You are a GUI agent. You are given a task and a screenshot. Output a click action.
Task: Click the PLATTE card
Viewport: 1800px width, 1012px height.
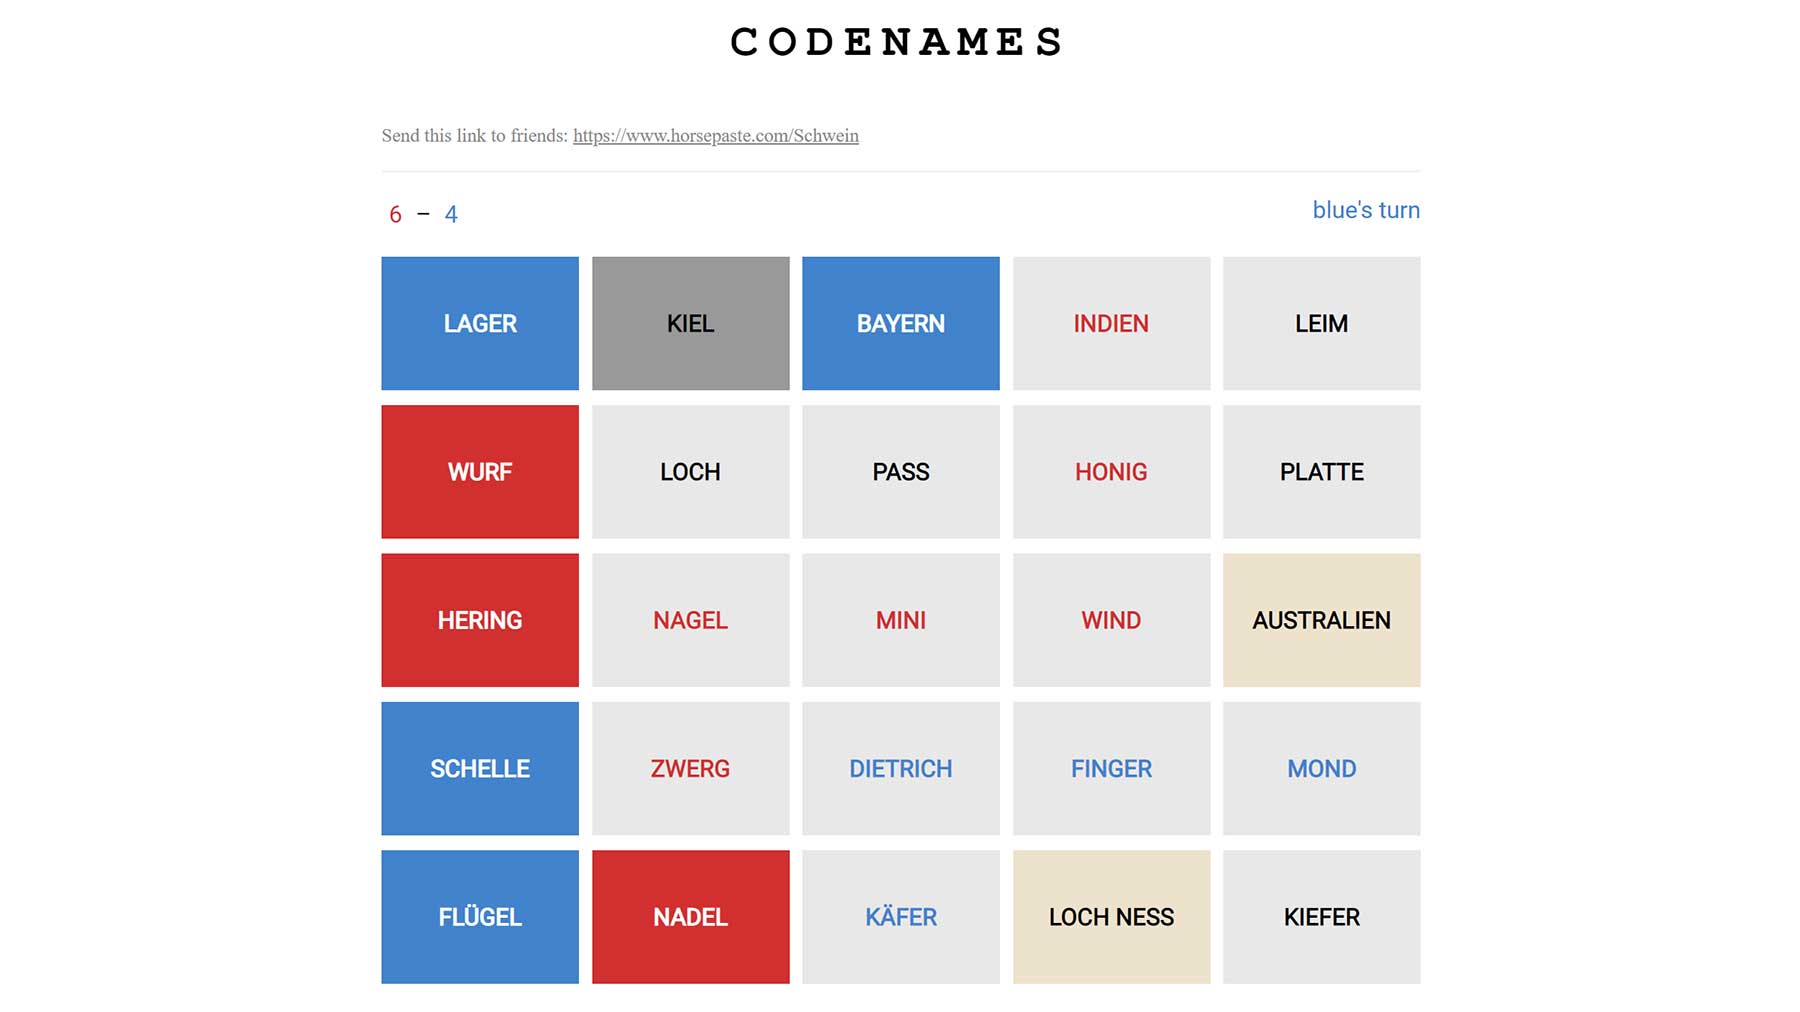1321,471
